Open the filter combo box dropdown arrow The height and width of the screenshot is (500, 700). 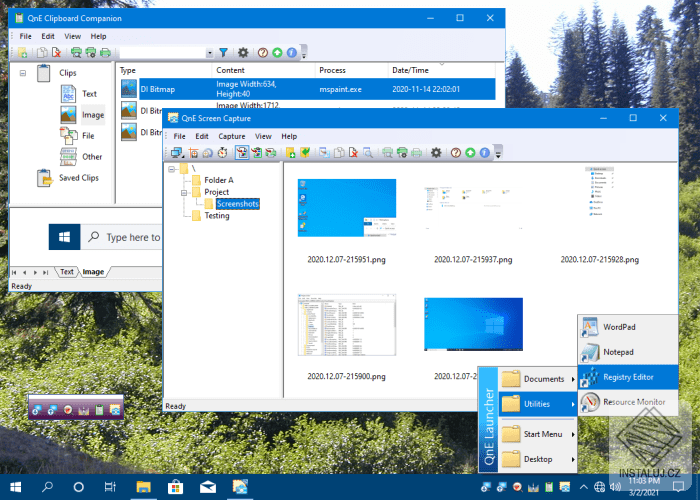click(210, 52)
